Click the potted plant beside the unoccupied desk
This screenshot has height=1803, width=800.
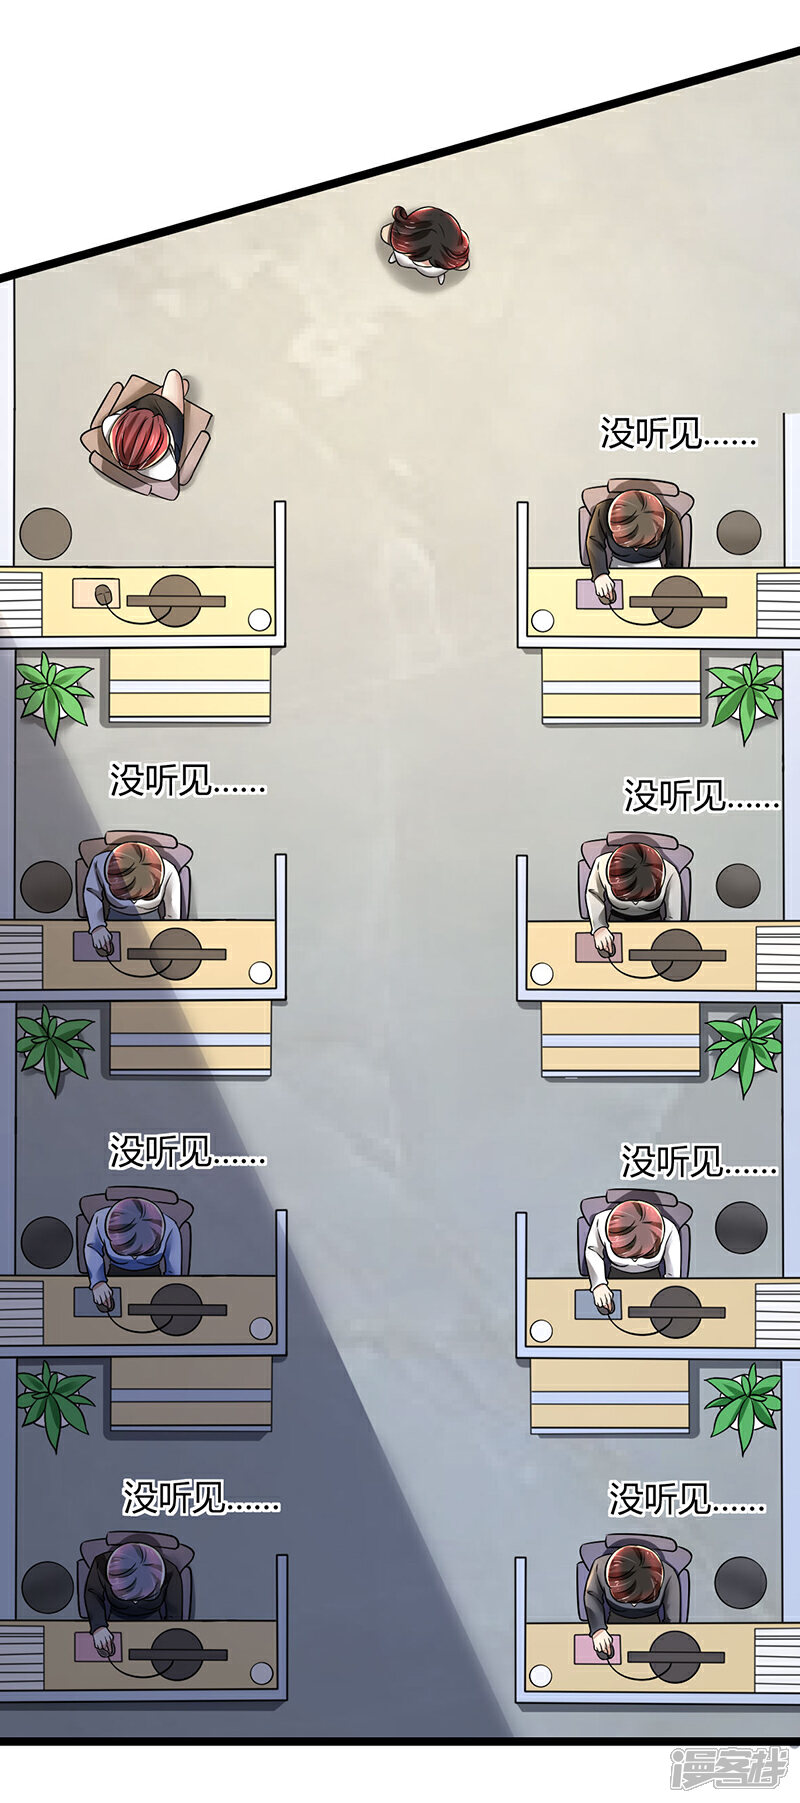pos(54,694)
